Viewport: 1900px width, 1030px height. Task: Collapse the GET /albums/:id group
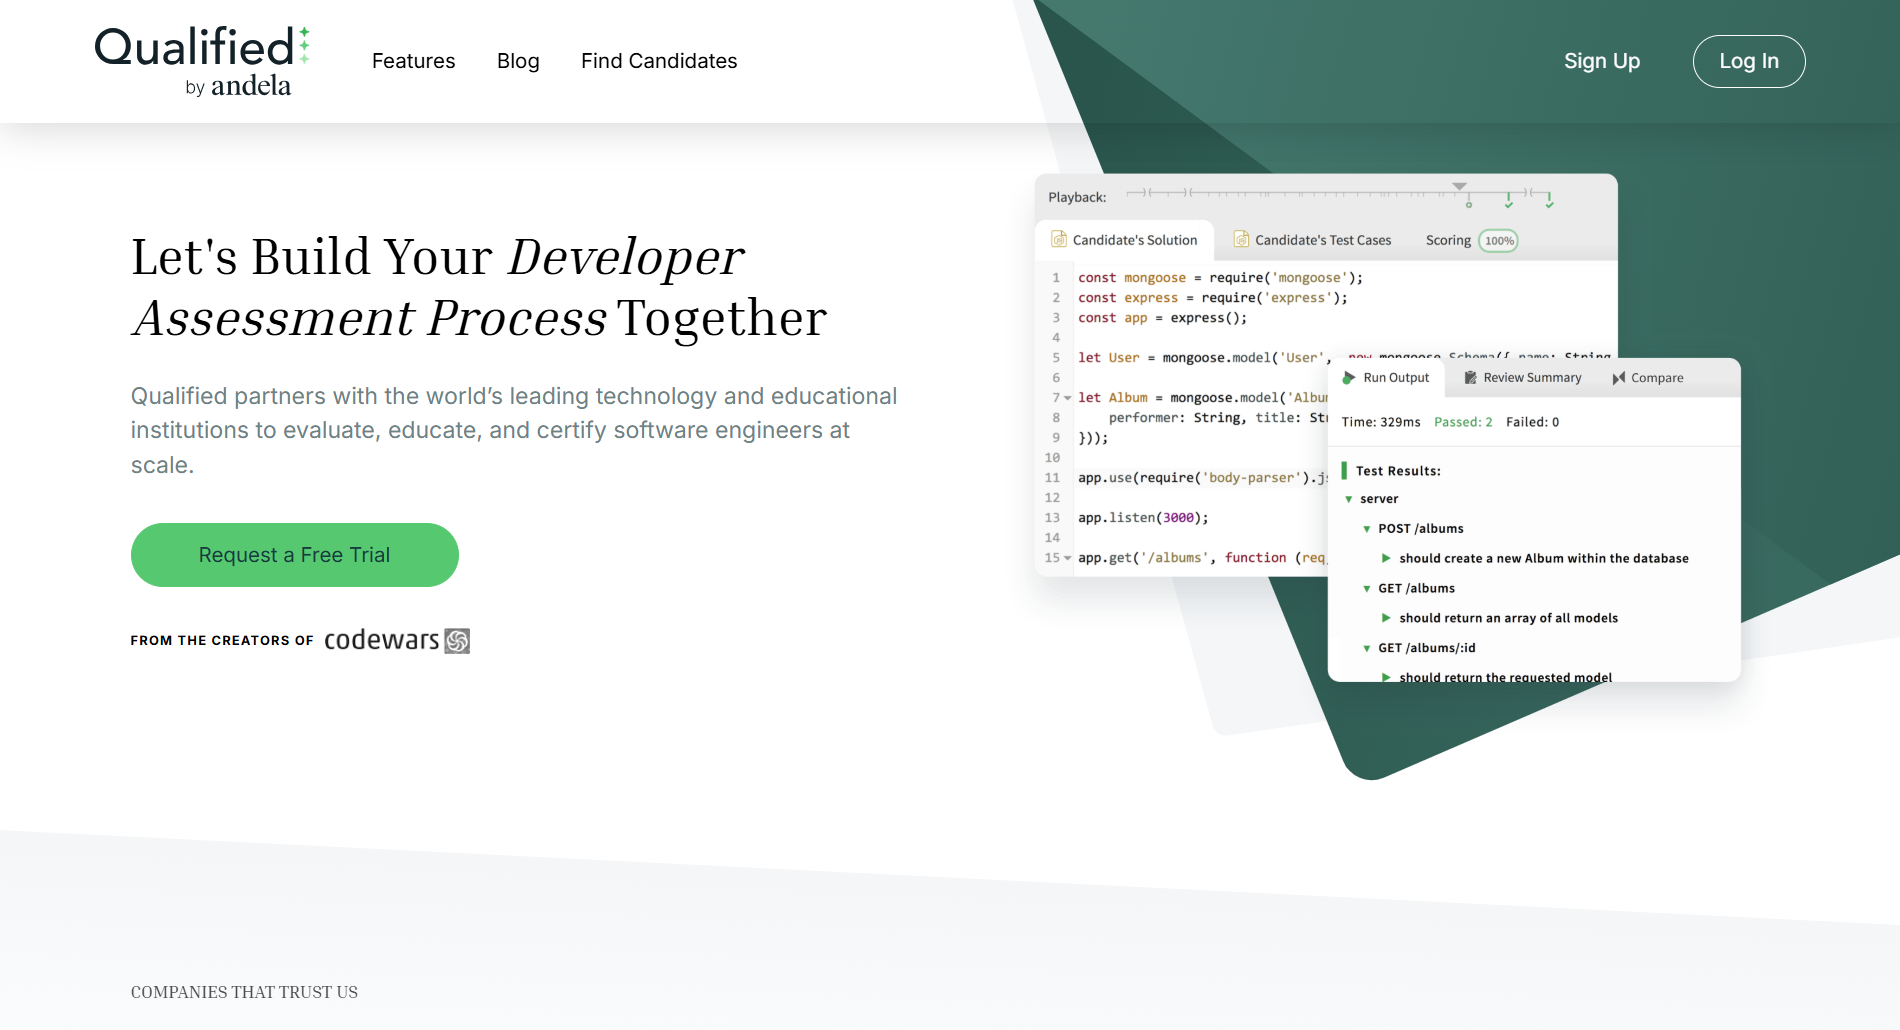pyautogui.click(x=1367, y=648)
